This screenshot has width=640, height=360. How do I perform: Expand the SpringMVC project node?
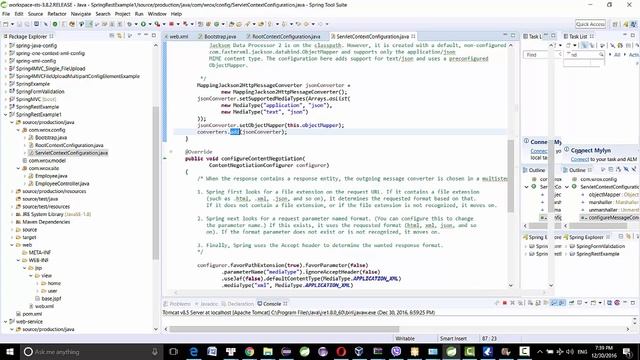[6, 99]
